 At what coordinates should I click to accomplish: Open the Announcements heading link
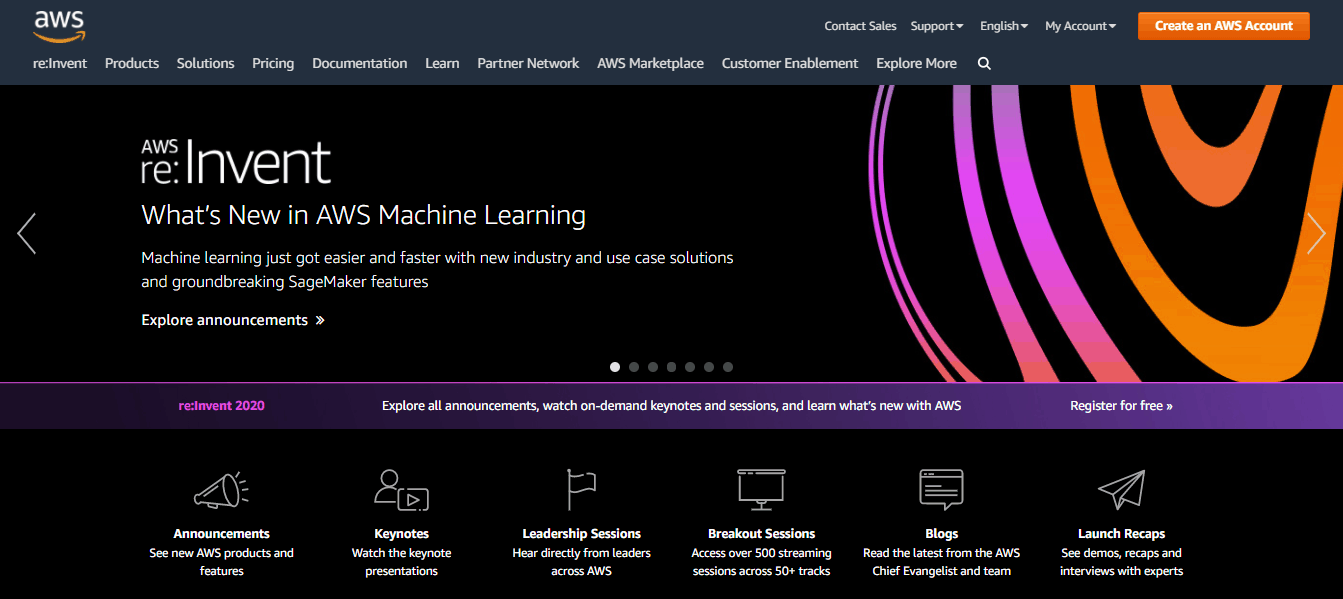point(222,534)
